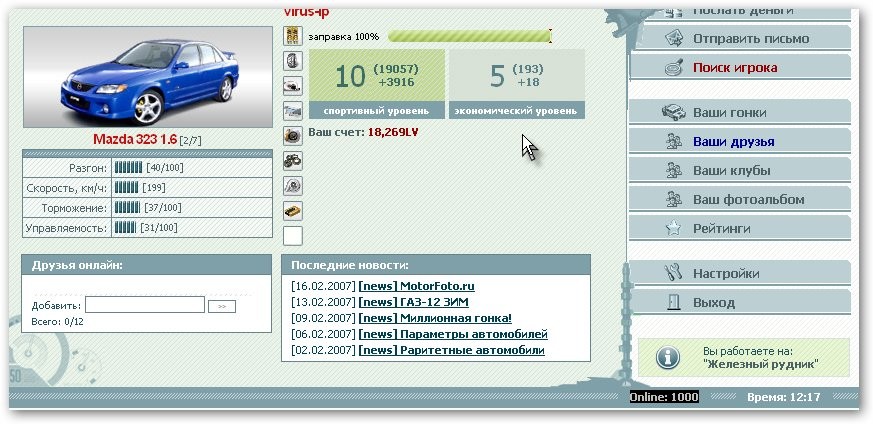Click the [31/100] Управляемость value
This screenshot has width=873, height=424.
click(x=159, y=228)
